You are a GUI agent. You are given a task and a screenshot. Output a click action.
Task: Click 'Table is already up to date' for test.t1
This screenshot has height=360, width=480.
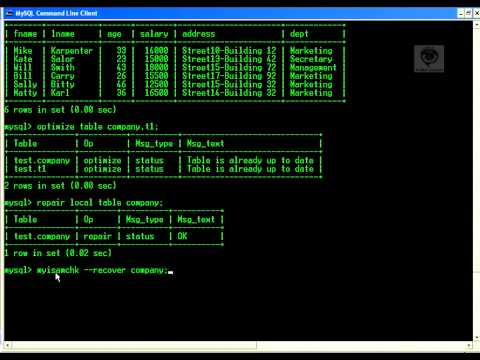coord(250,169)
